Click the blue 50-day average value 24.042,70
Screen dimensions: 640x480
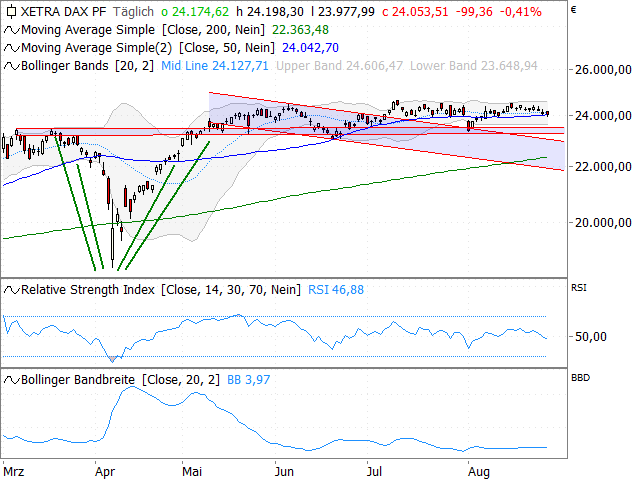pyautogui.click(x=310, y=48)
